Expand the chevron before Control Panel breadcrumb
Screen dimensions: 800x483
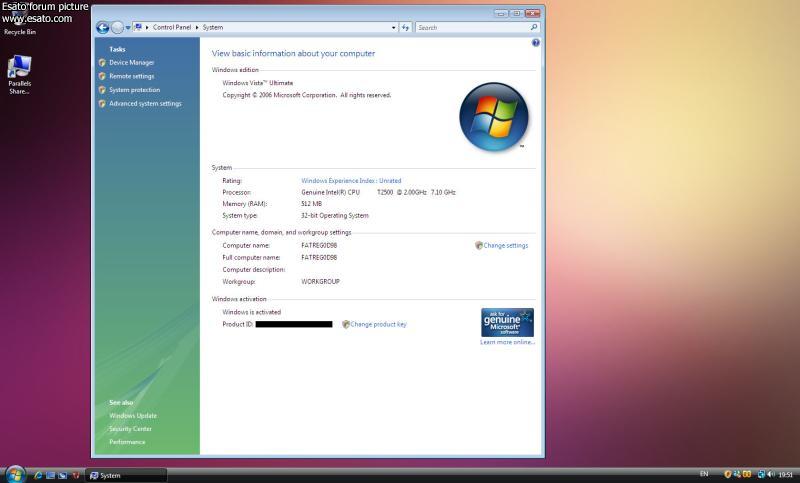pos(147,28)
